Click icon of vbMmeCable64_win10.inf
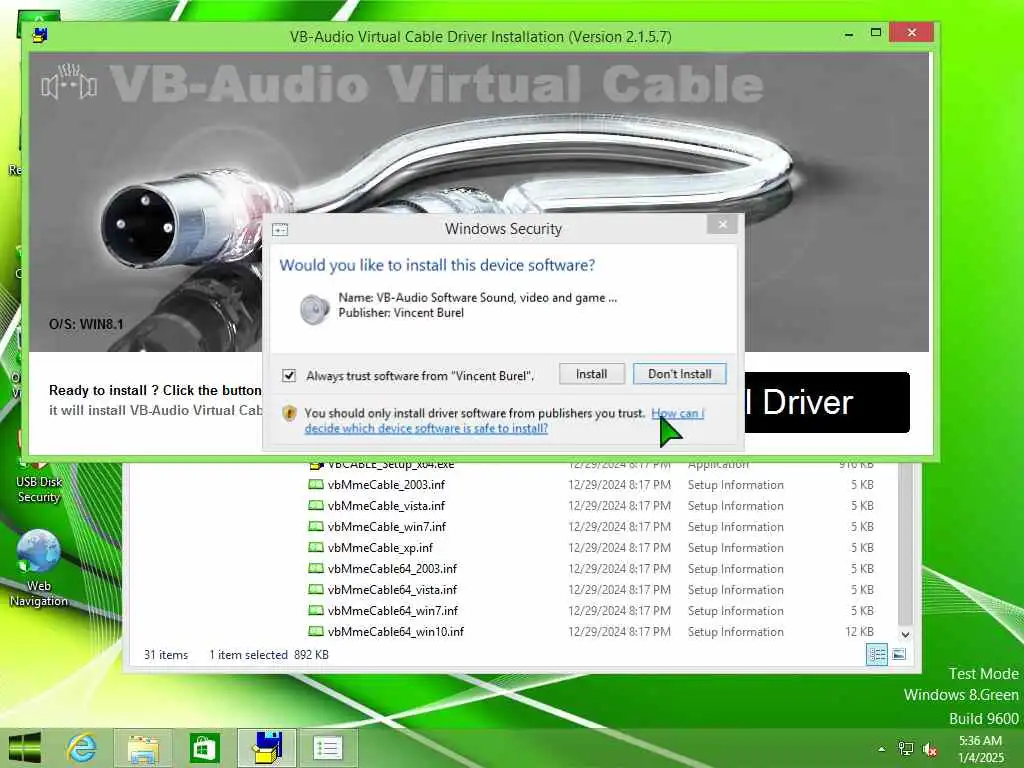The height and width of the screenshot is (768, 1024). point(316,632)
